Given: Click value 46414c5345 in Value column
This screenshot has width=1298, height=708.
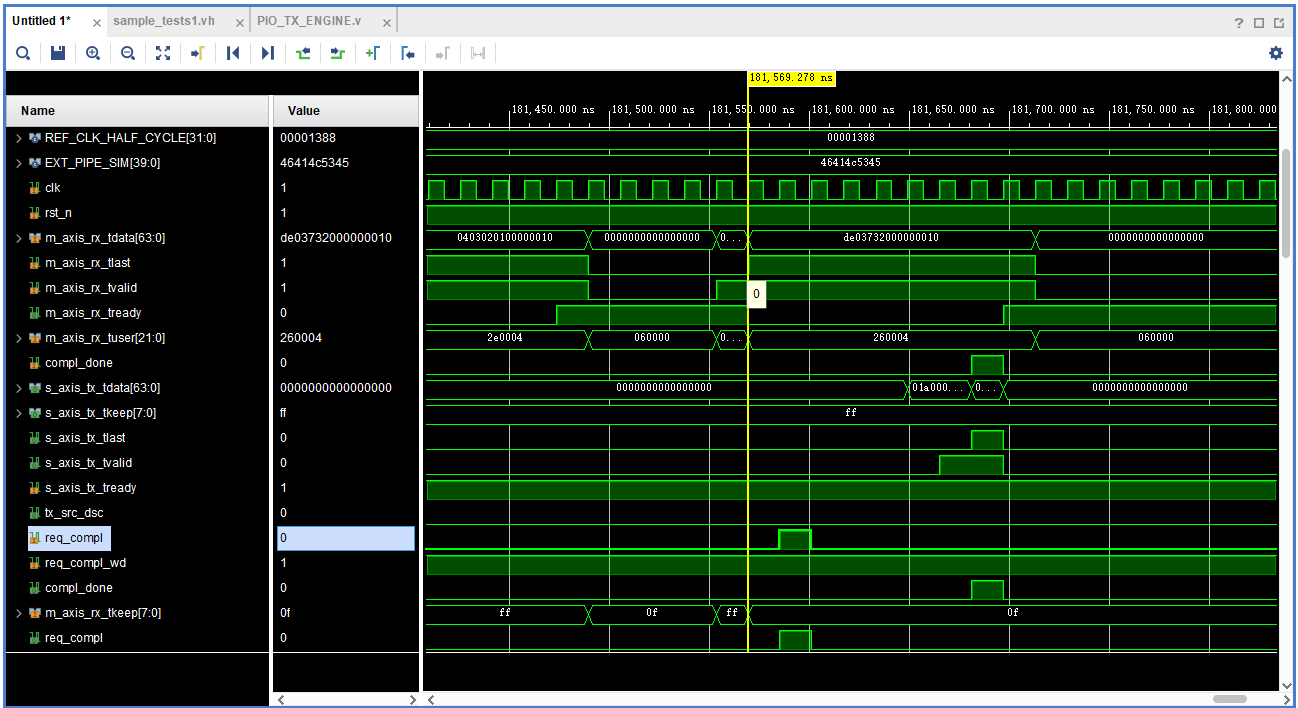Looking at the screenshot, I should 314,163.
